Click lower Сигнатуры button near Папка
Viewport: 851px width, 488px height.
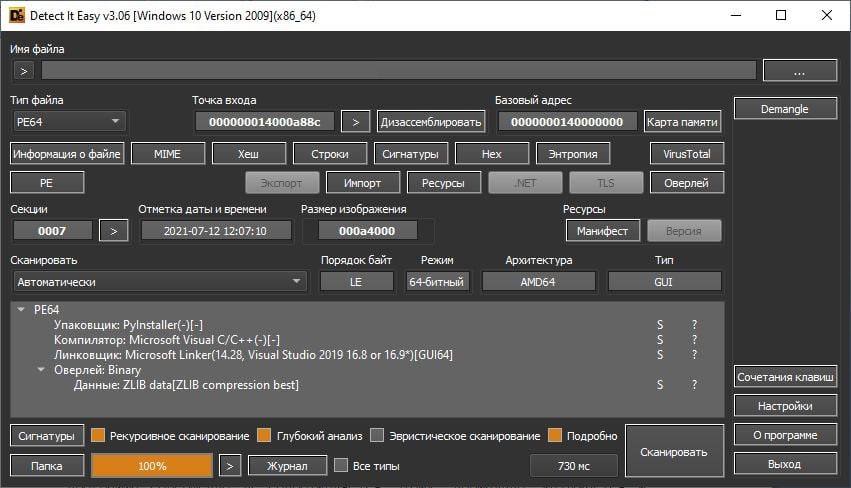(47, 436)
